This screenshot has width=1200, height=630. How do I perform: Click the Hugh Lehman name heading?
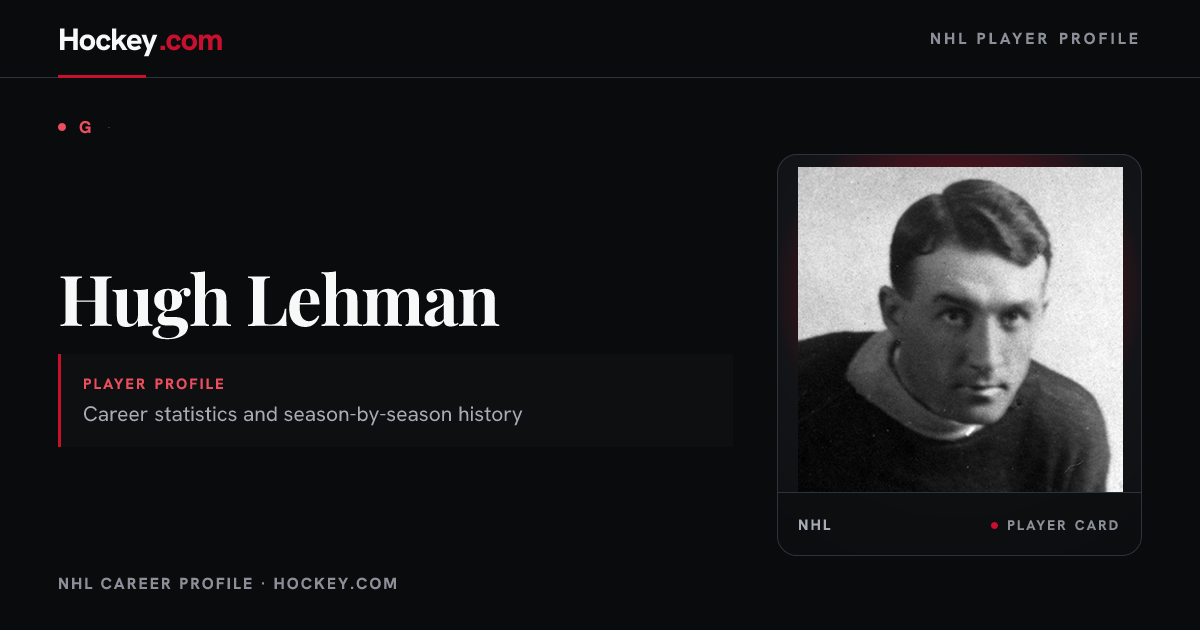[x=279, y=301]
